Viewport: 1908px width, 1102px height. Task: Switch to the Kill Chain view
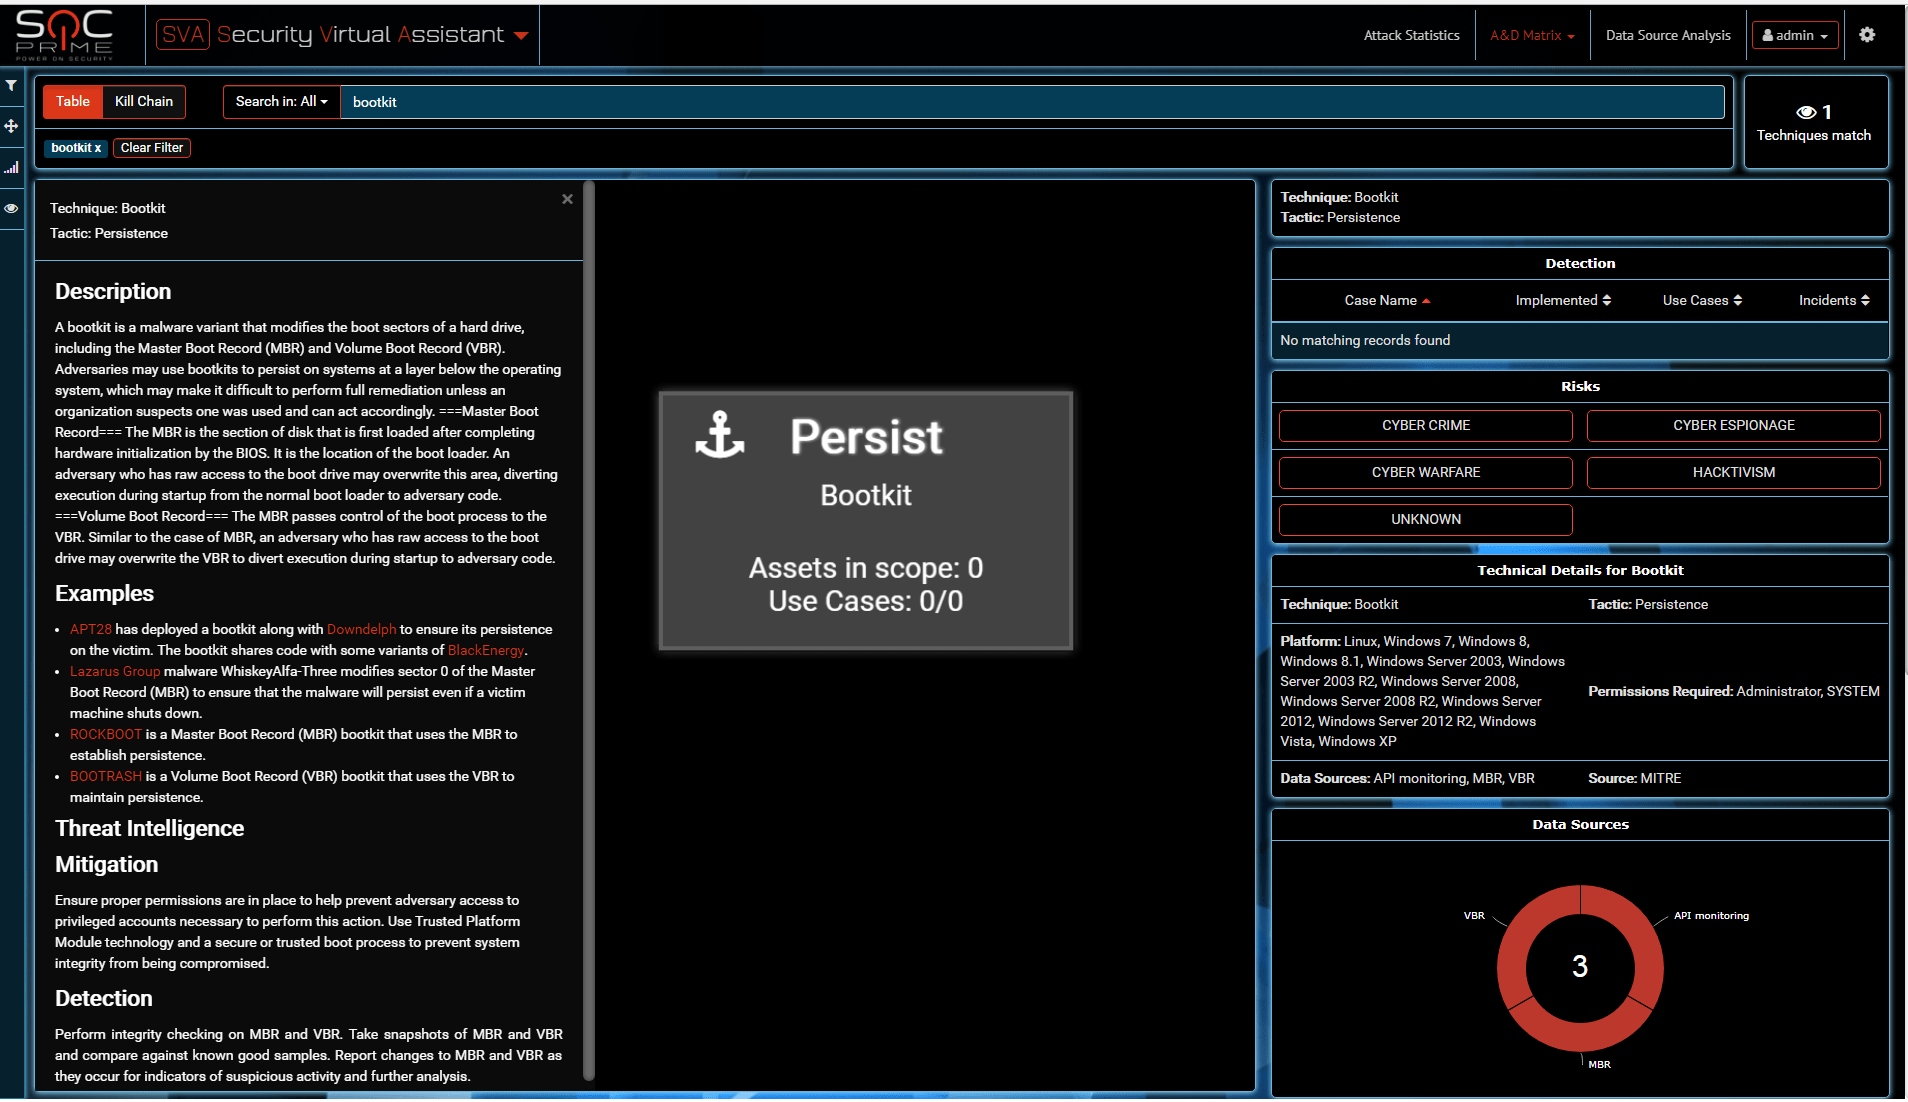click(144, 102)
